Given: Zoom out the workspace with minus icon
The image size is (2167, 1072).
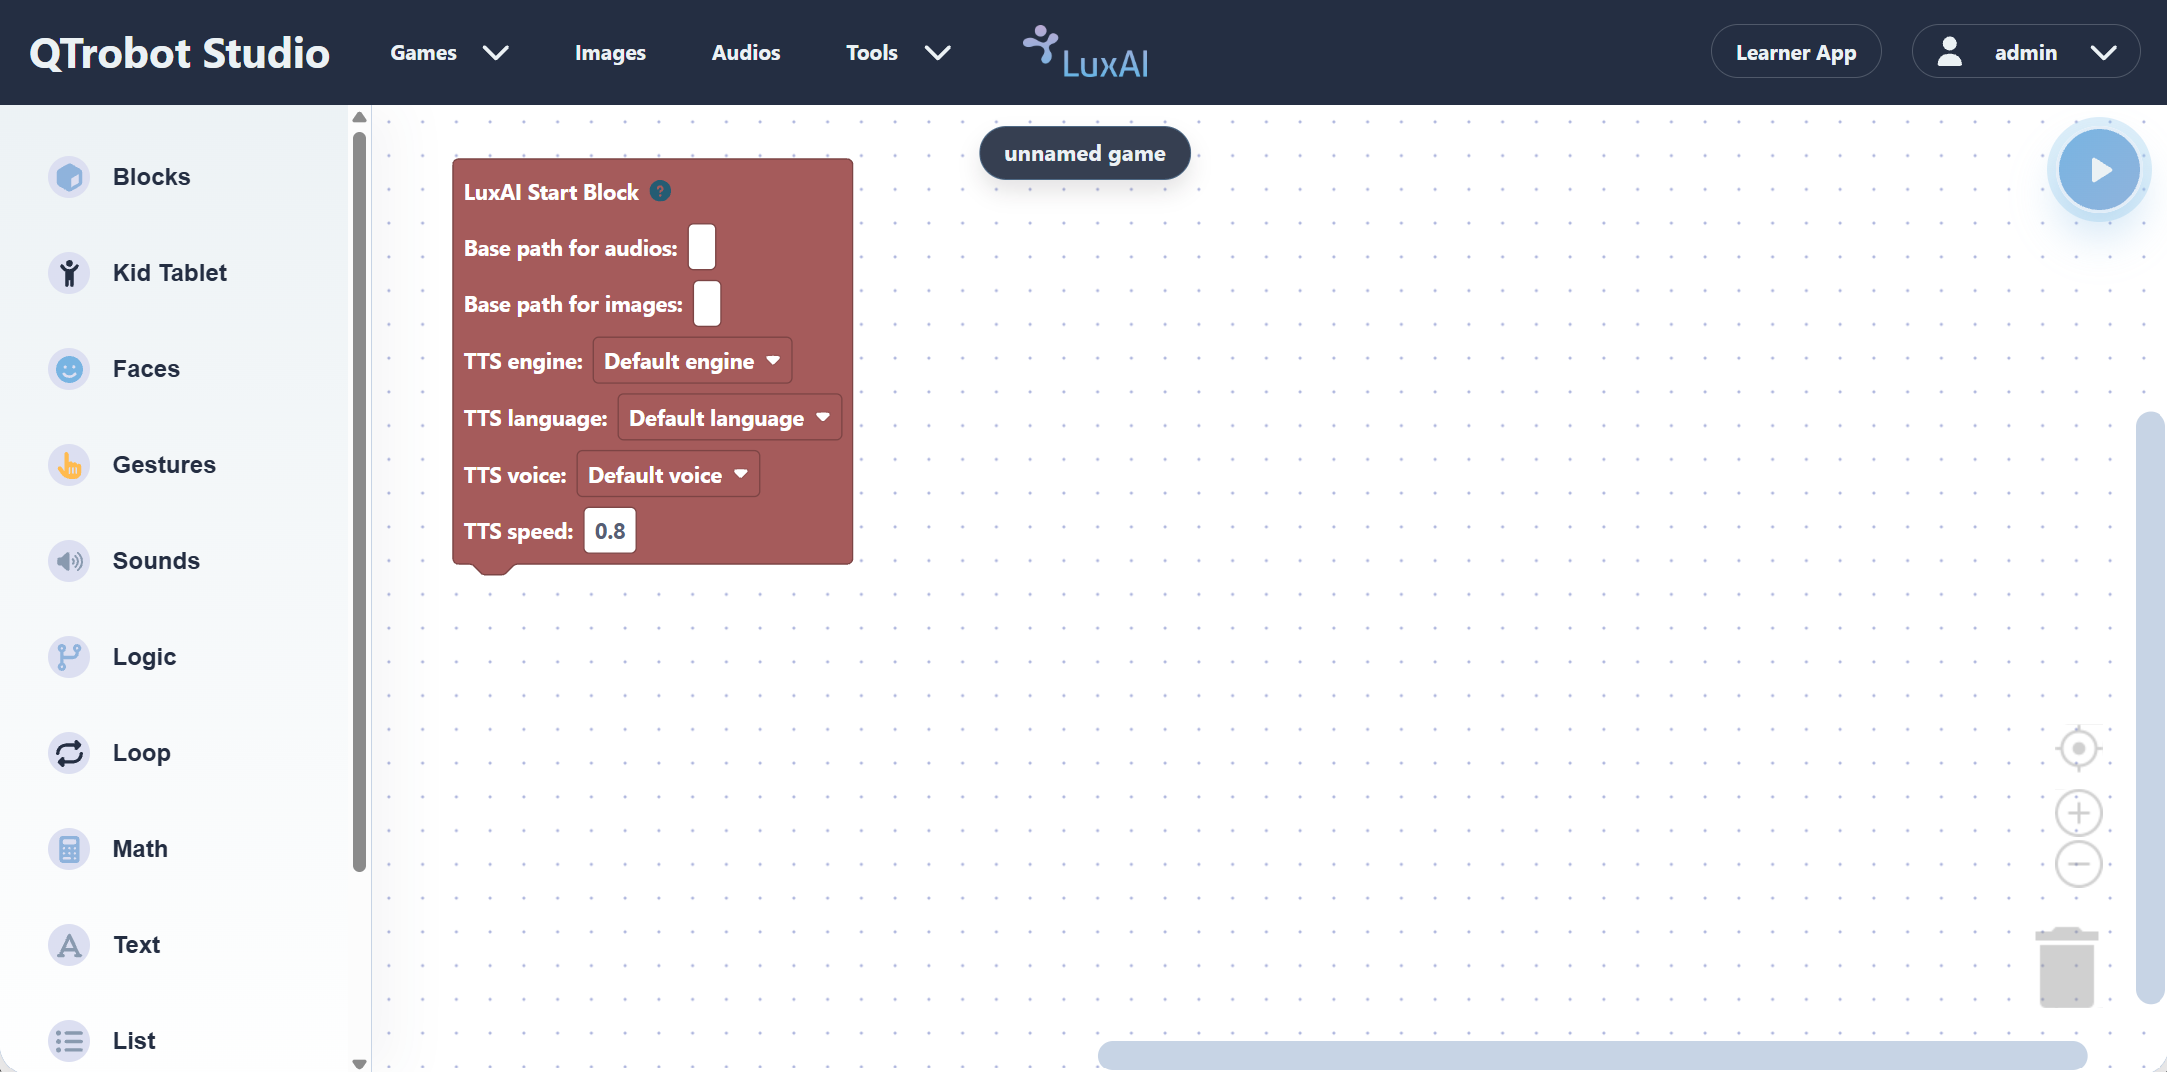Looking at the screenshot, I should (2078, 864).
